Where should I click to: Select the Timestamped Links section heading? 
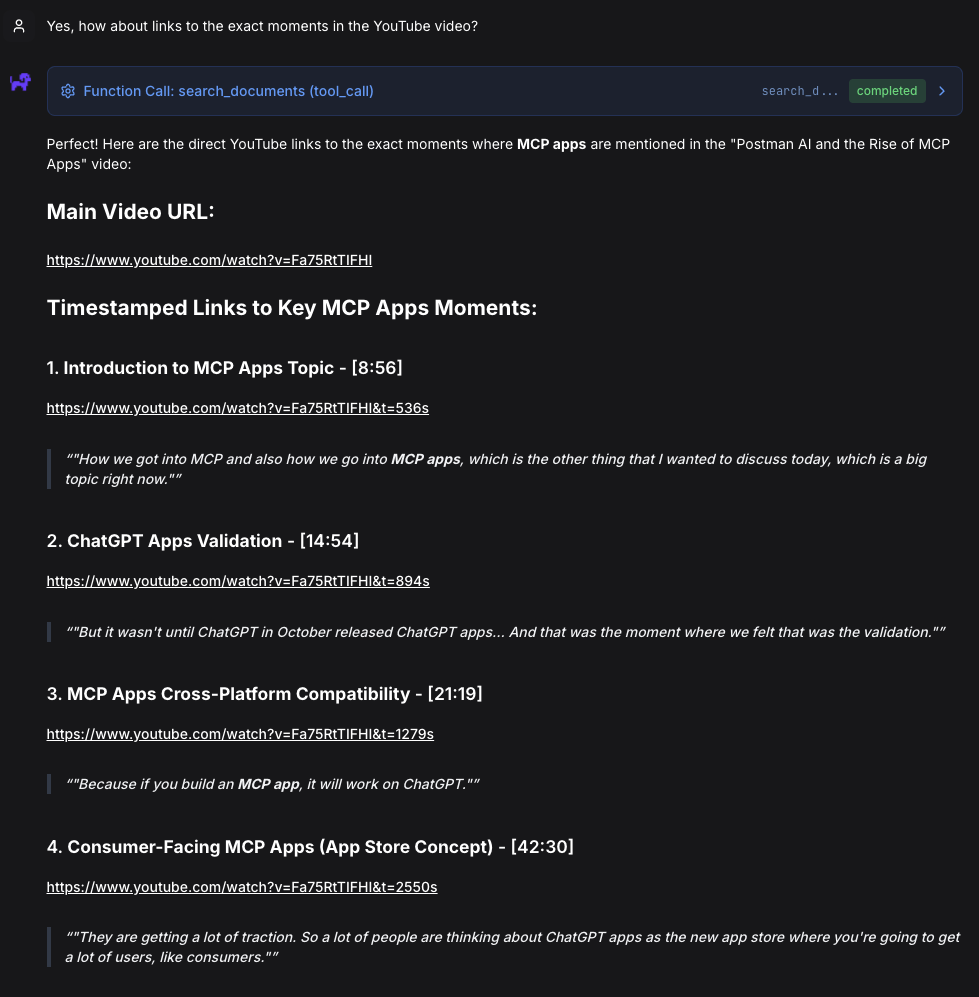(x=291, y=308)
